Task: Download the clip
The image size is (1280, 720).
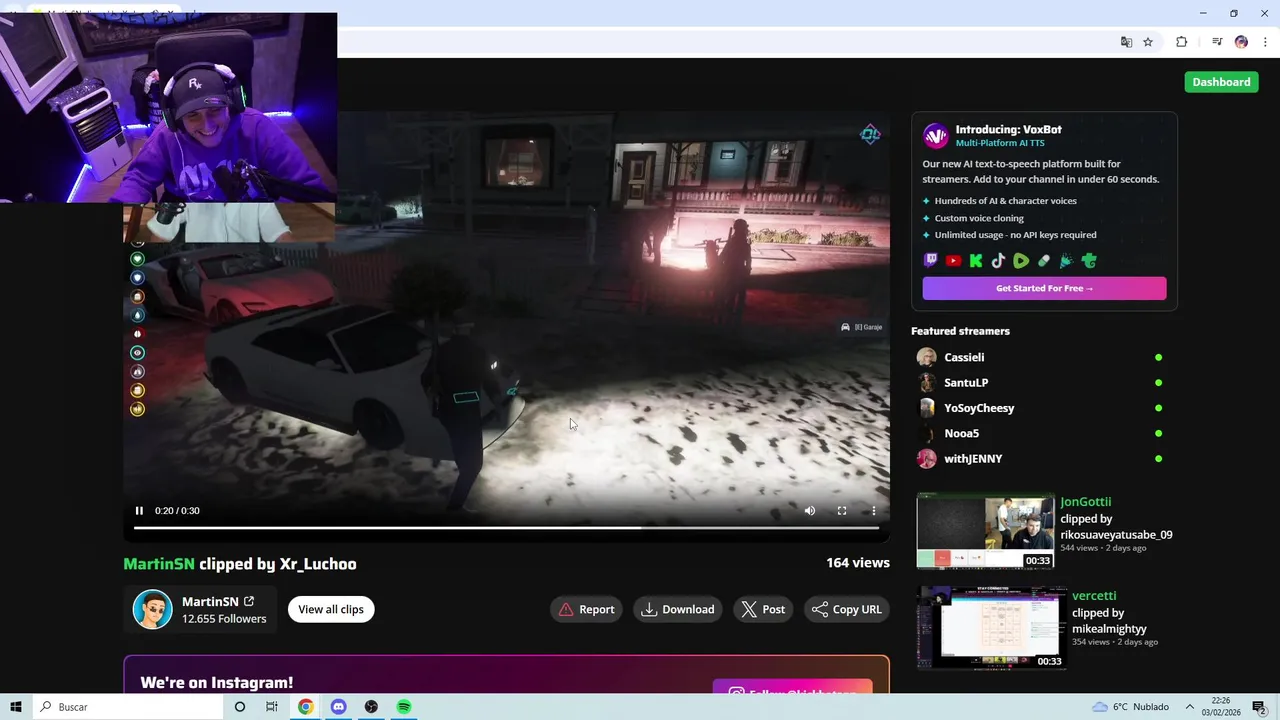Action: click(678, 609)
